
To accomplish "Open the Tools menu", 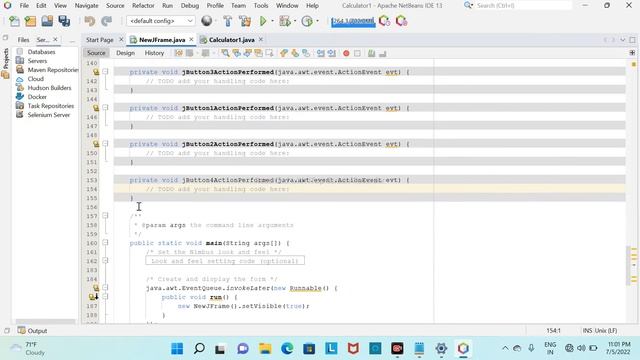I will point(261,6).
